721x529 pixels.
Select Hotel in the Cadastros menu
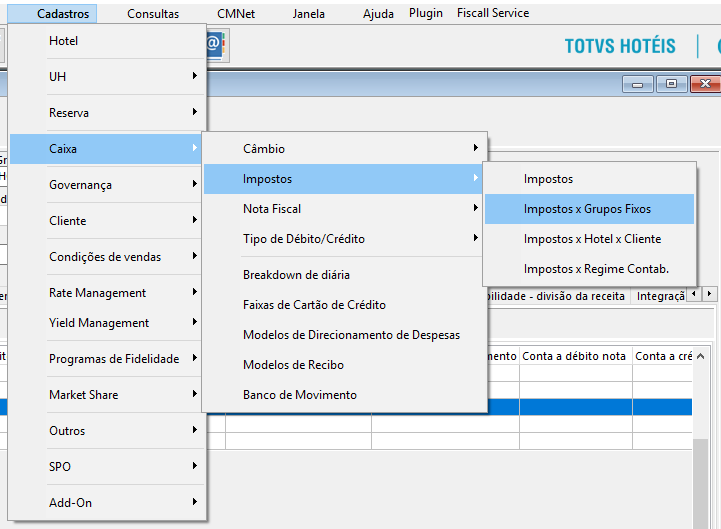107,41
